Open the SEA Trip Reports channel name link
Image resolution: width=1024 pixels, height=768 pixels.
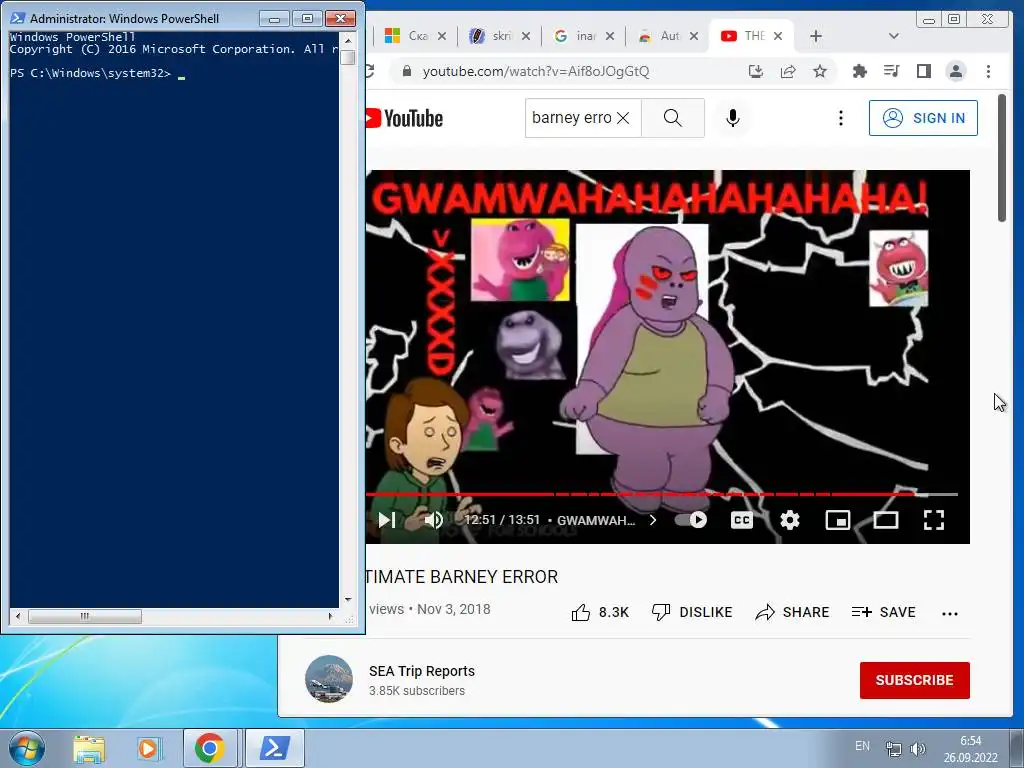422,671
